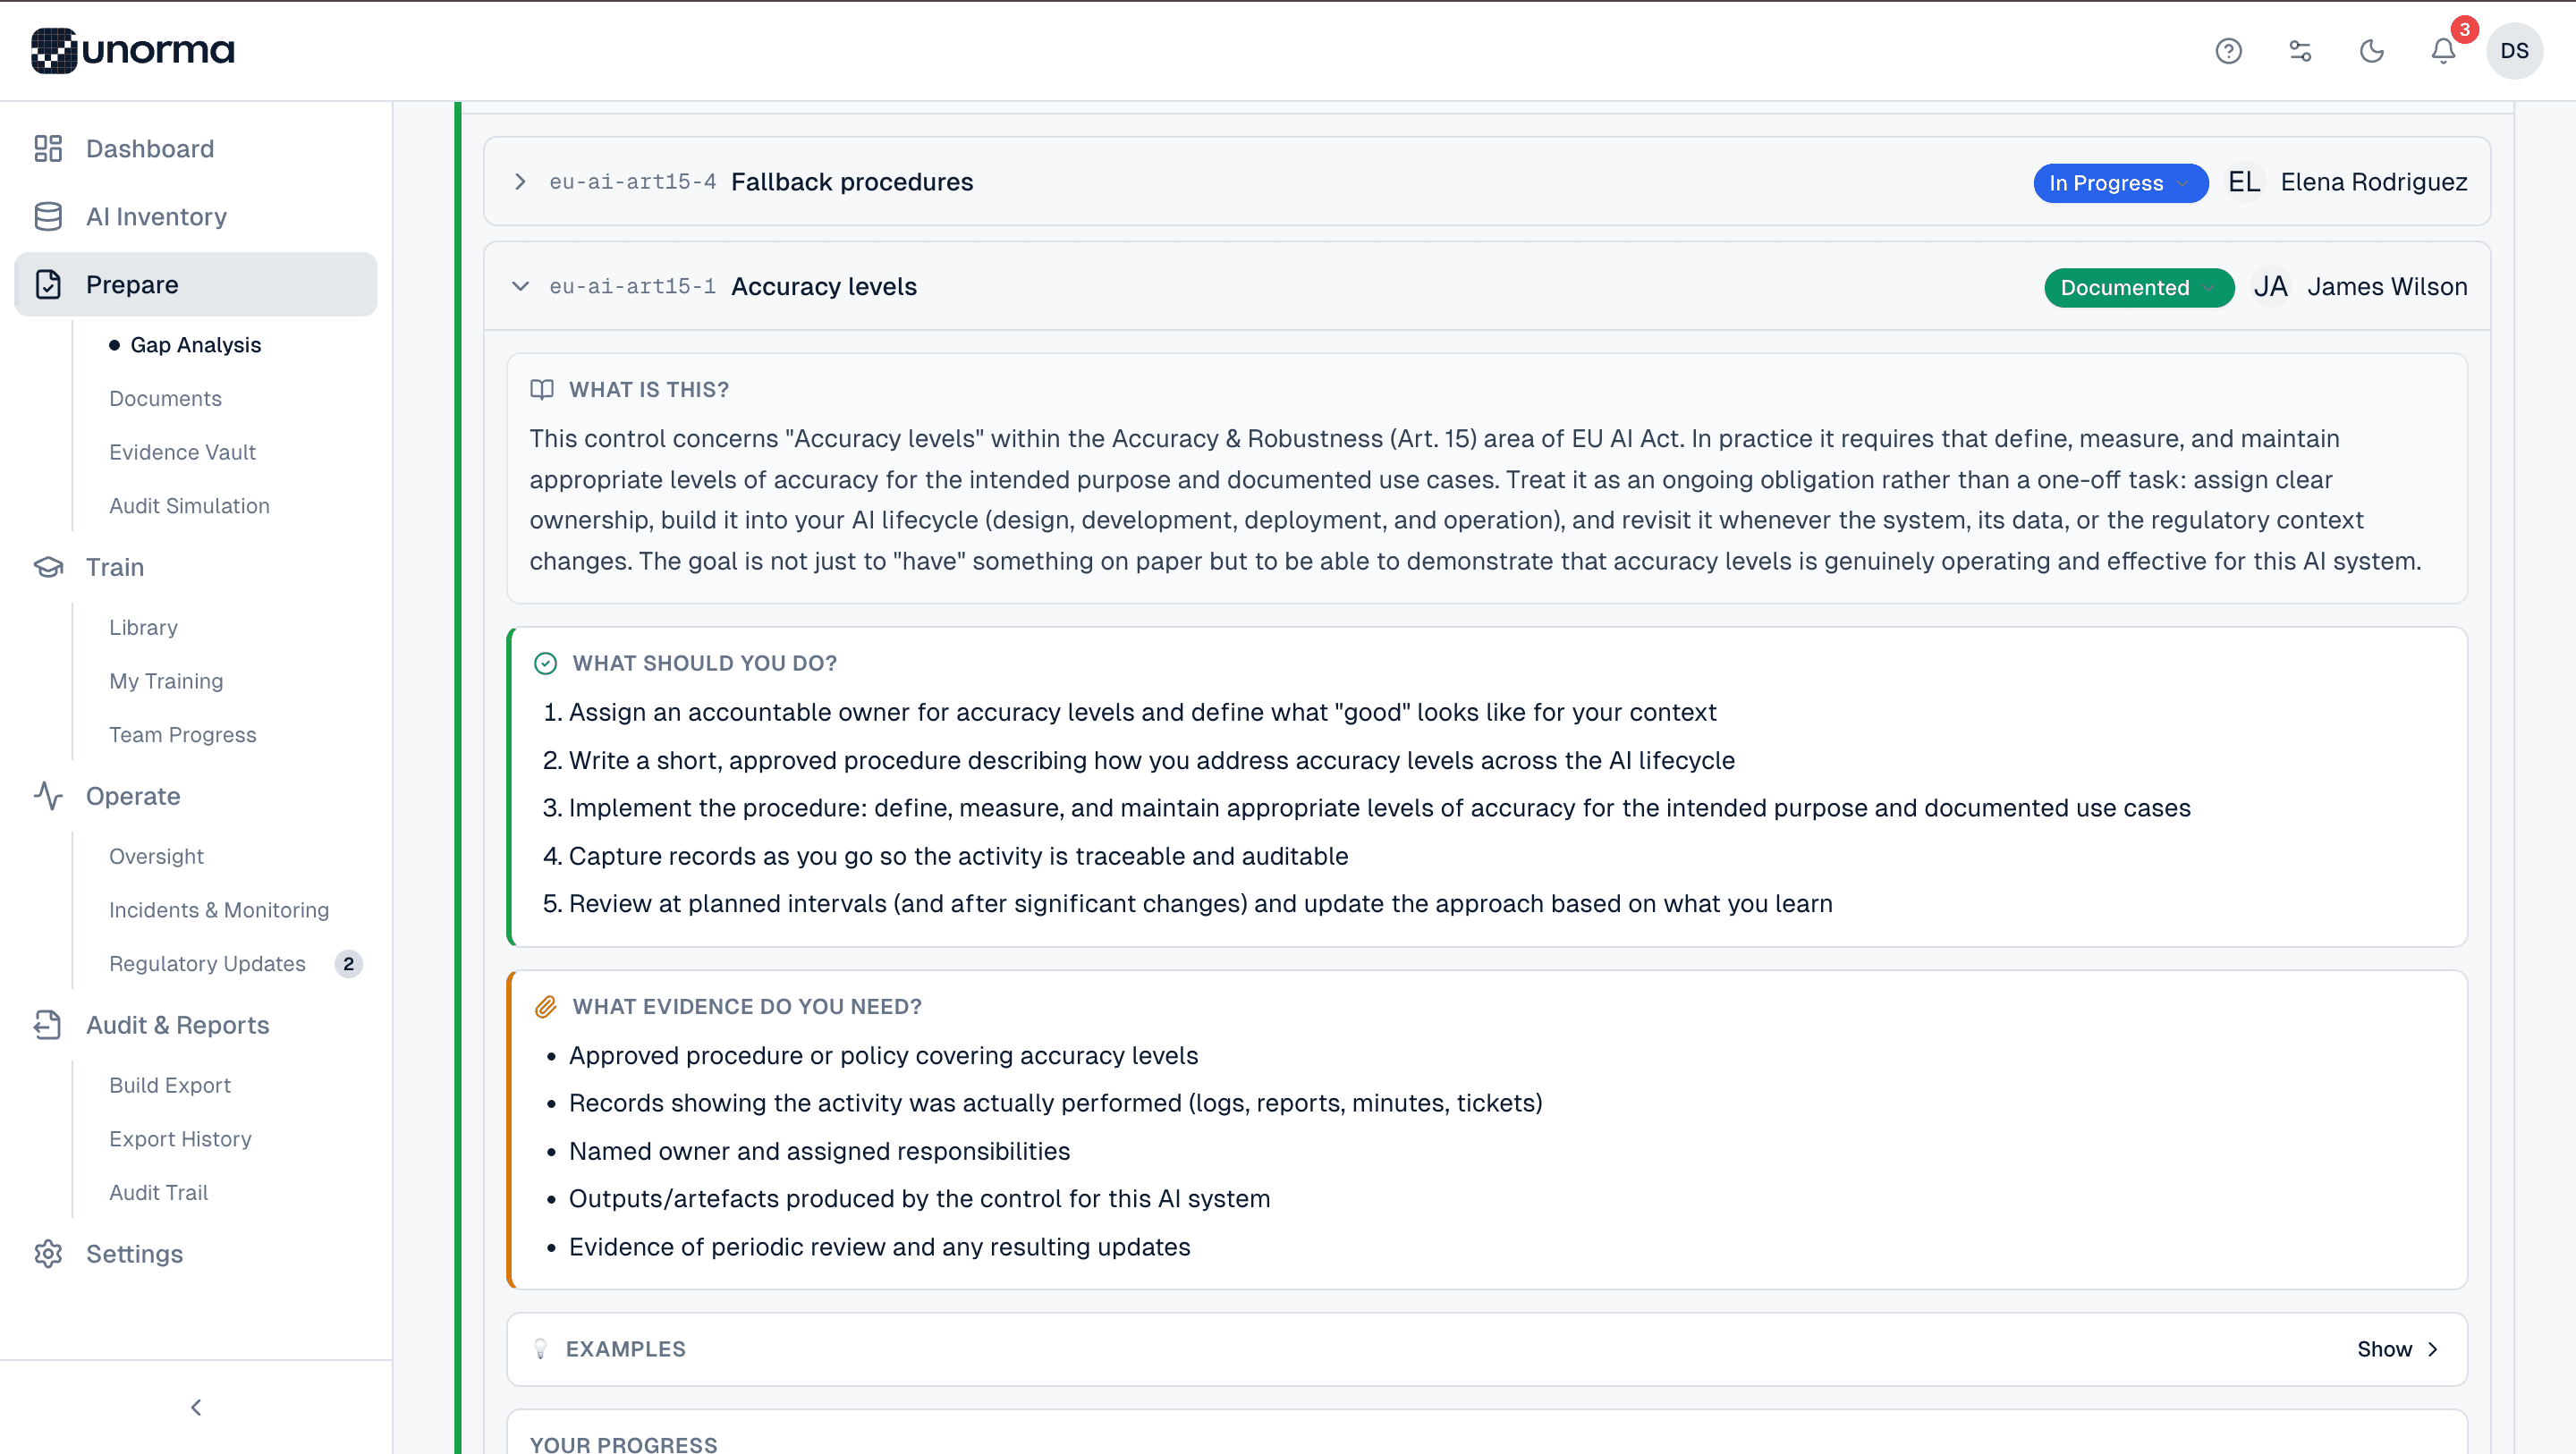Open notifications bell with badge
The image size is (2576, 1454).
[x=2443, y=51]
